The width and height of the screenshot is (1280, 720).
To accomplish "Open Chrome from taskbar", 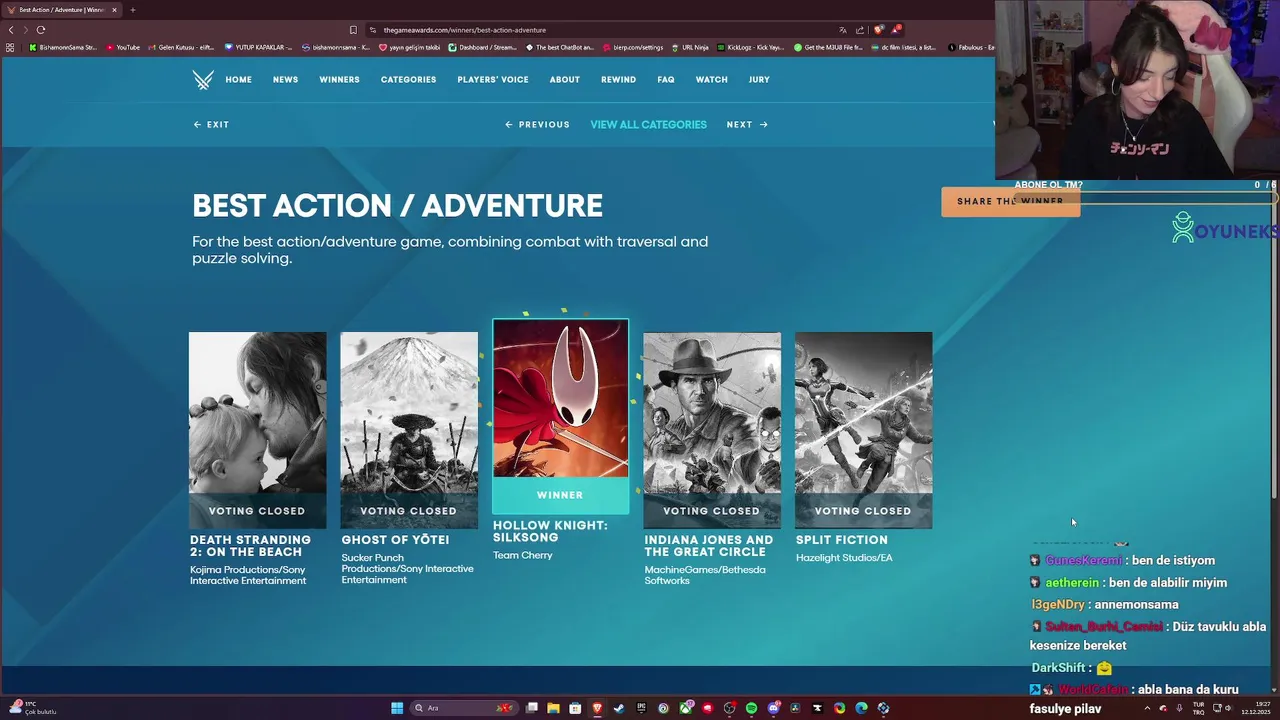I will tap(839, 708).
